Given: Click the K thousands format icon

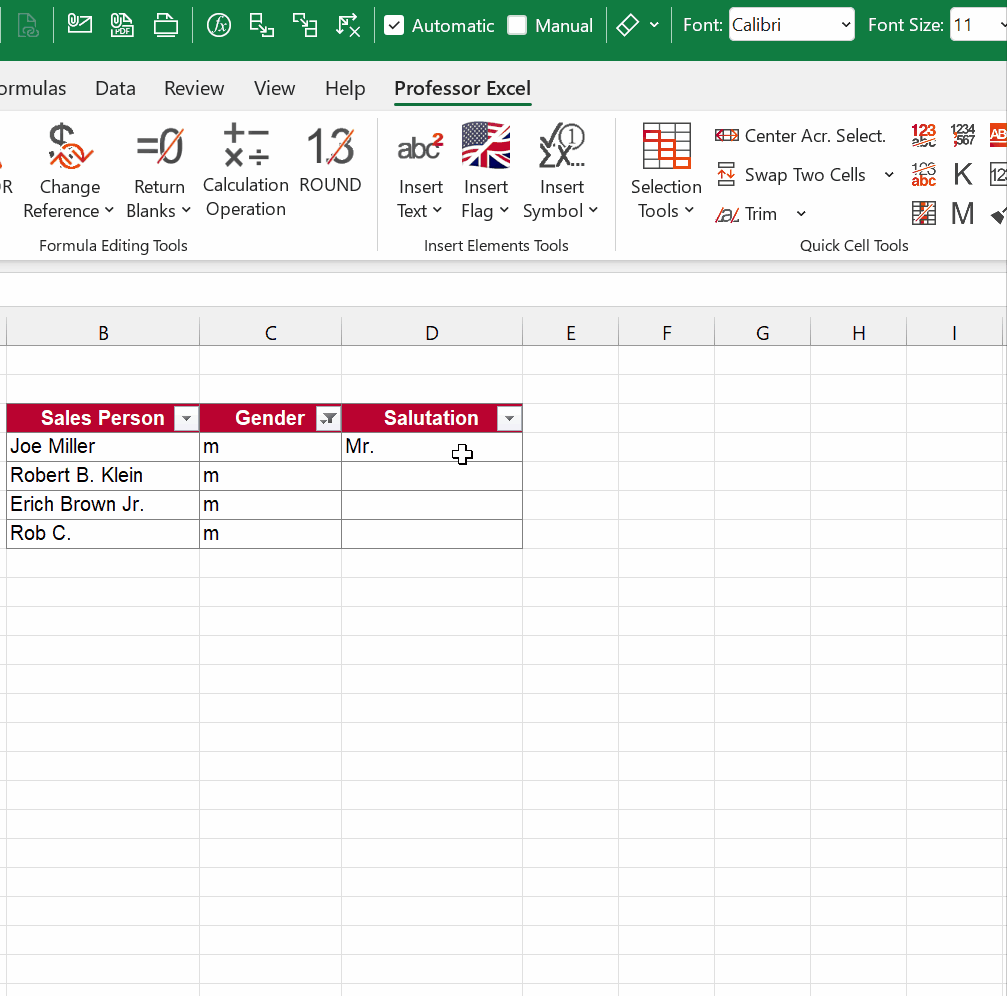Looking at the screenshot, I should 962,175.
